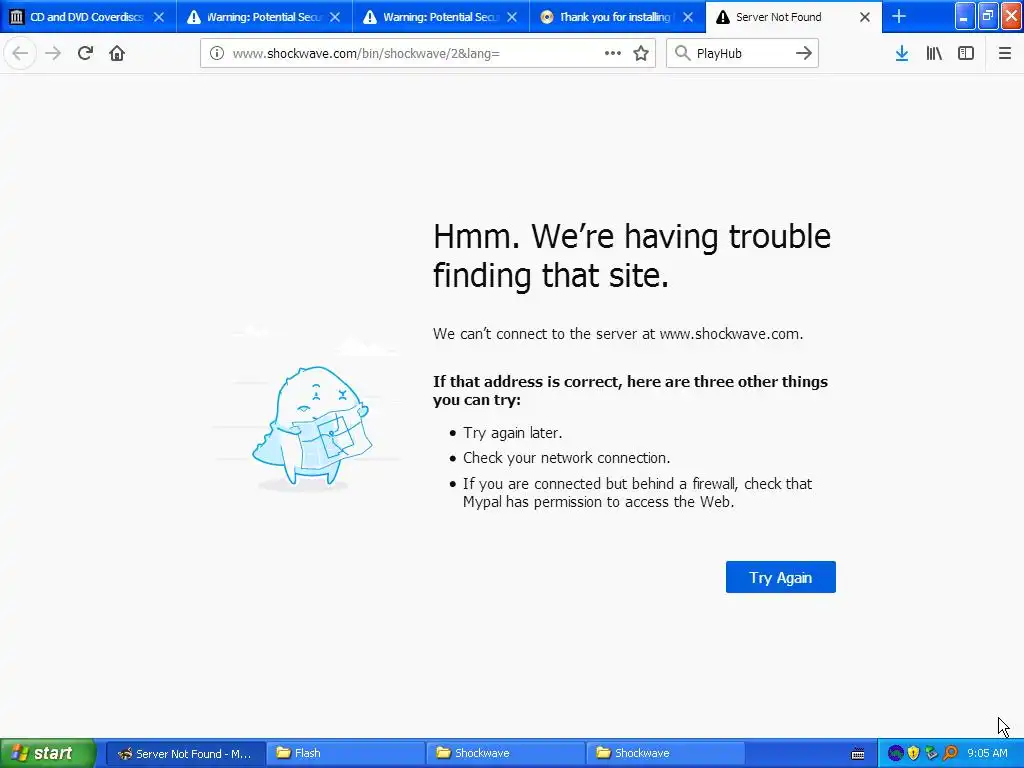The image size is (1024, 768).
Task: Open the Flash folder from taskbar
Action: (x=345, y=754)
